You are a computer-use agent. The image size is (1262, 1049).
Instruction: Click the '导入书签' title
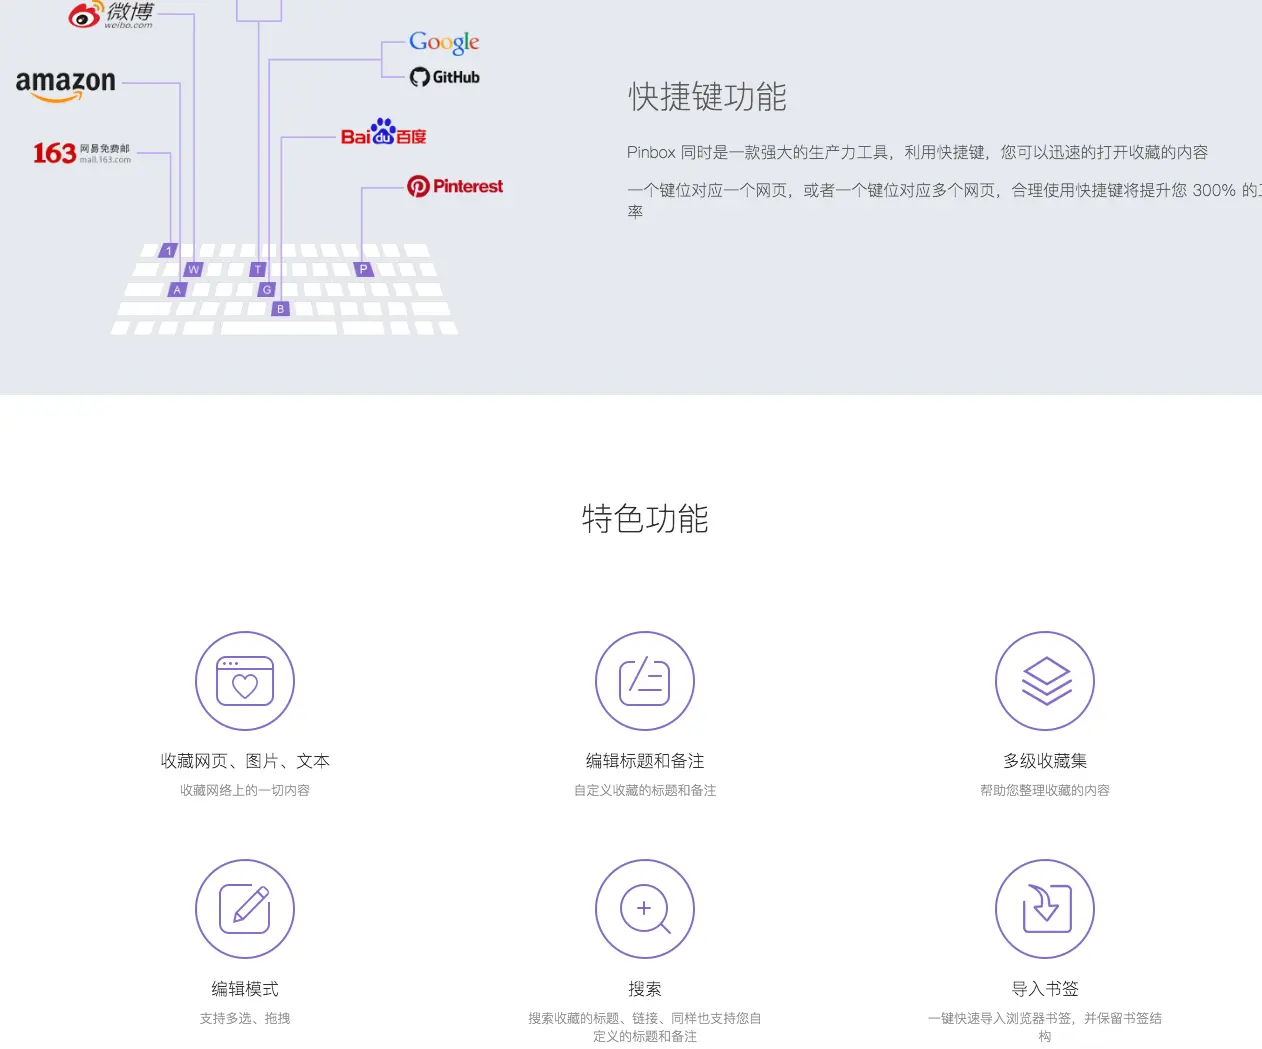(x=1045, y=989)
